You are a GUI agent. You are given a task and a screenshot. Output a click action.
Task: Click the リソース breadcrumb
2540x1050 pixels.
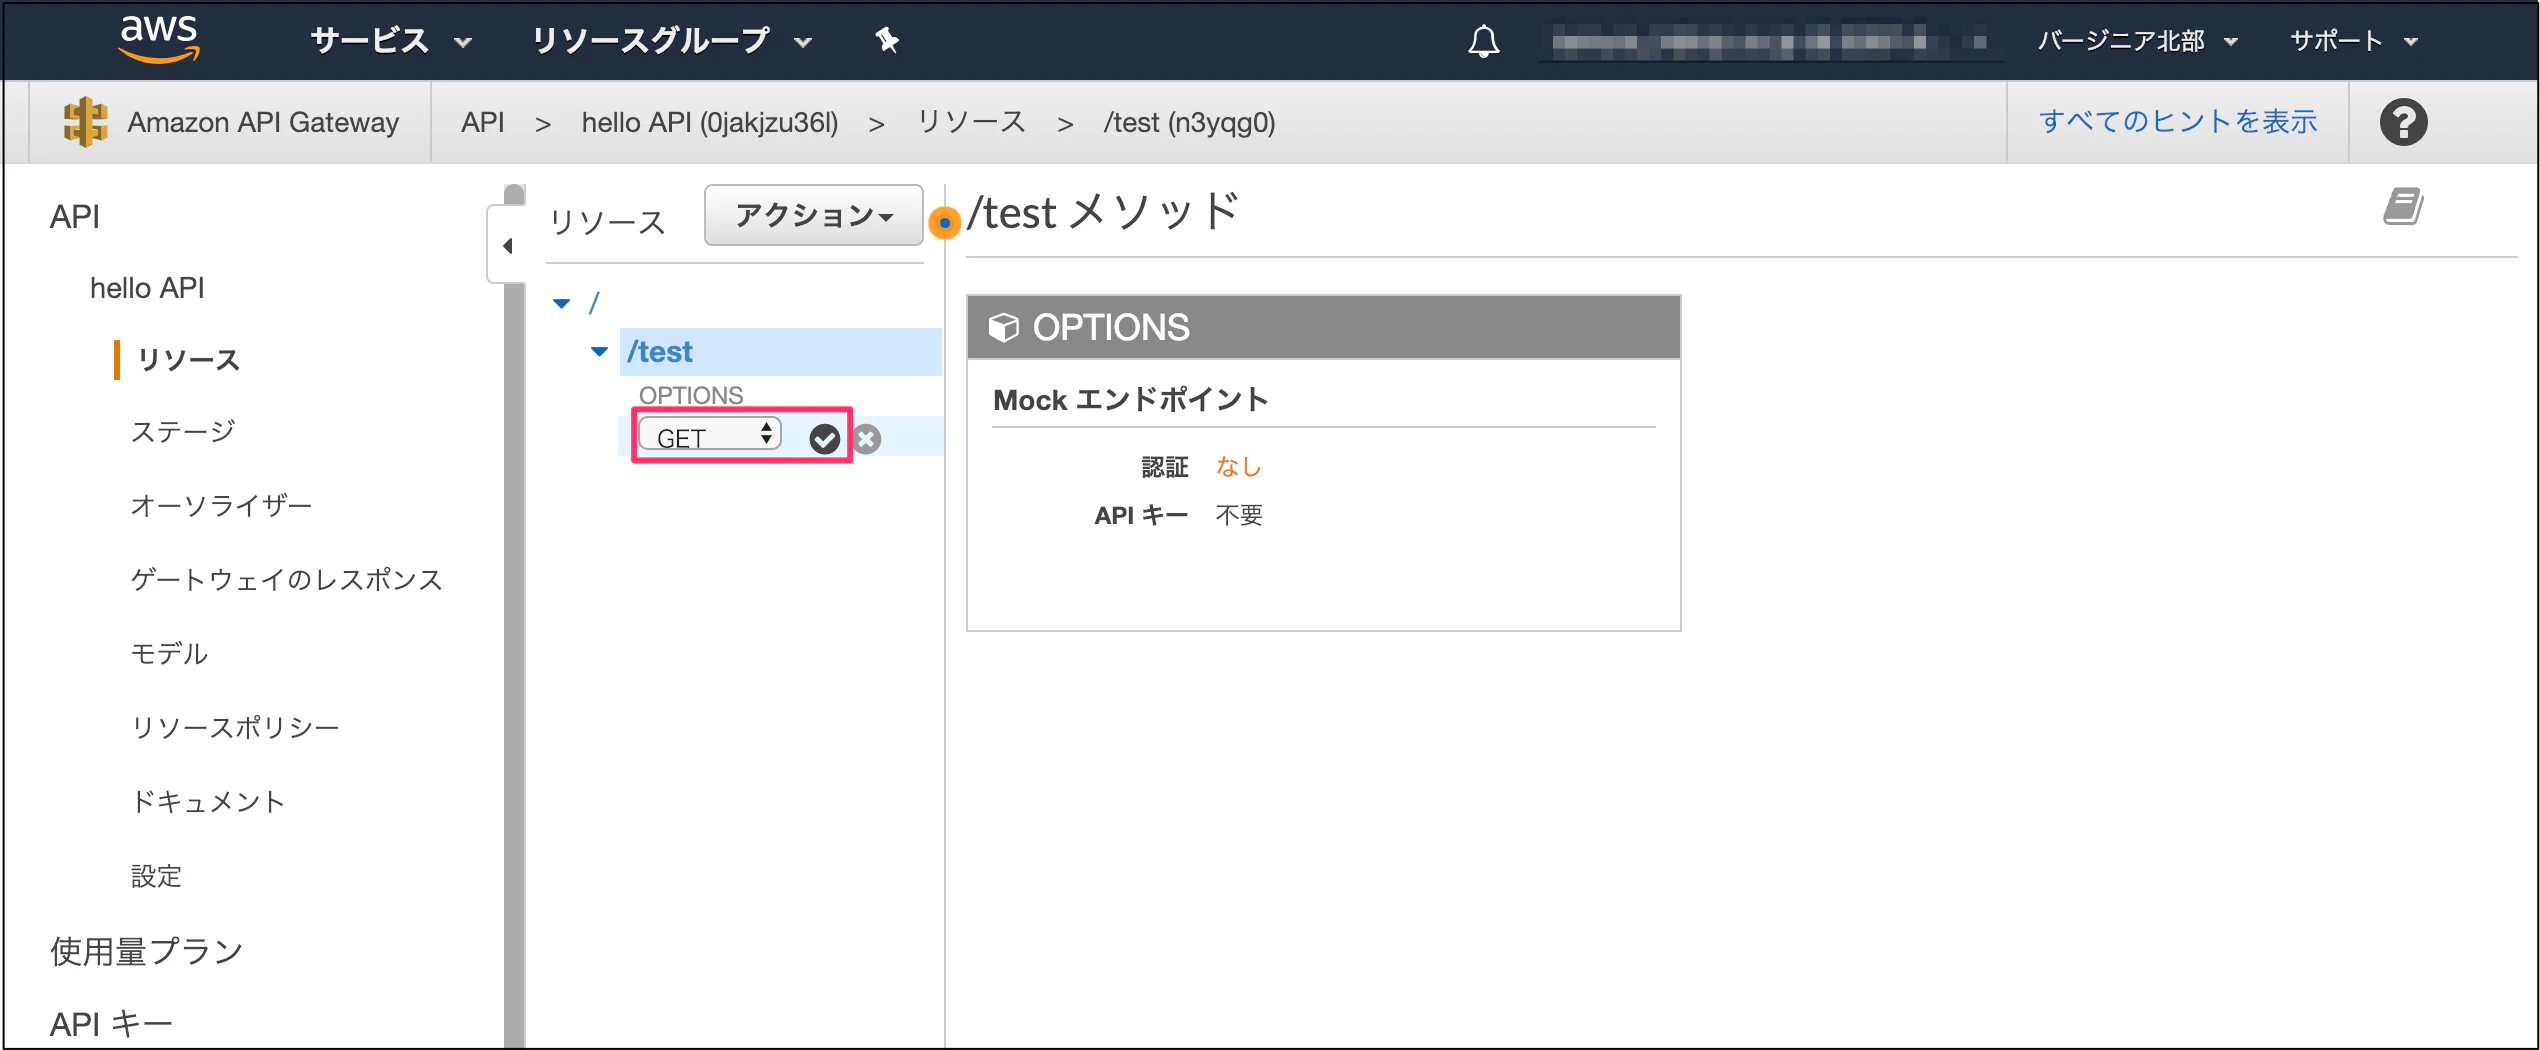(971, 122)
